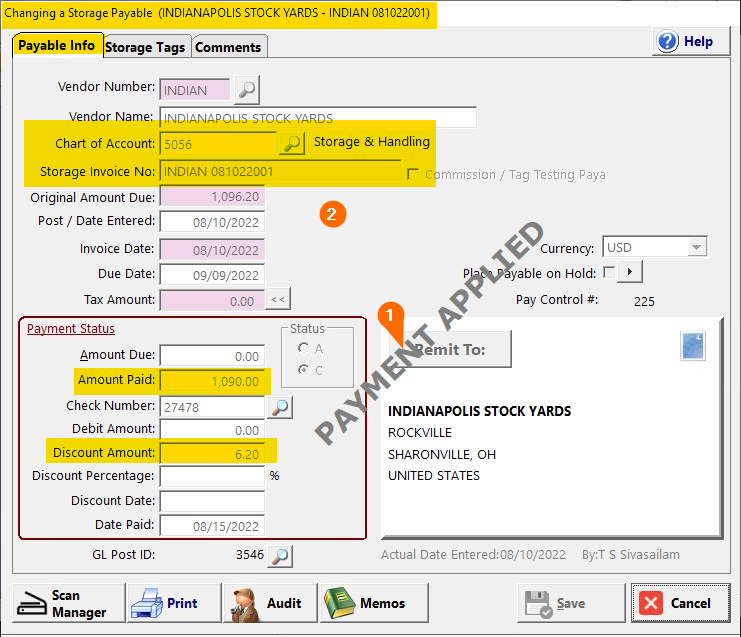741x637 pixels.
Task: Click the Discount Date field
Action: coord(212,501)
